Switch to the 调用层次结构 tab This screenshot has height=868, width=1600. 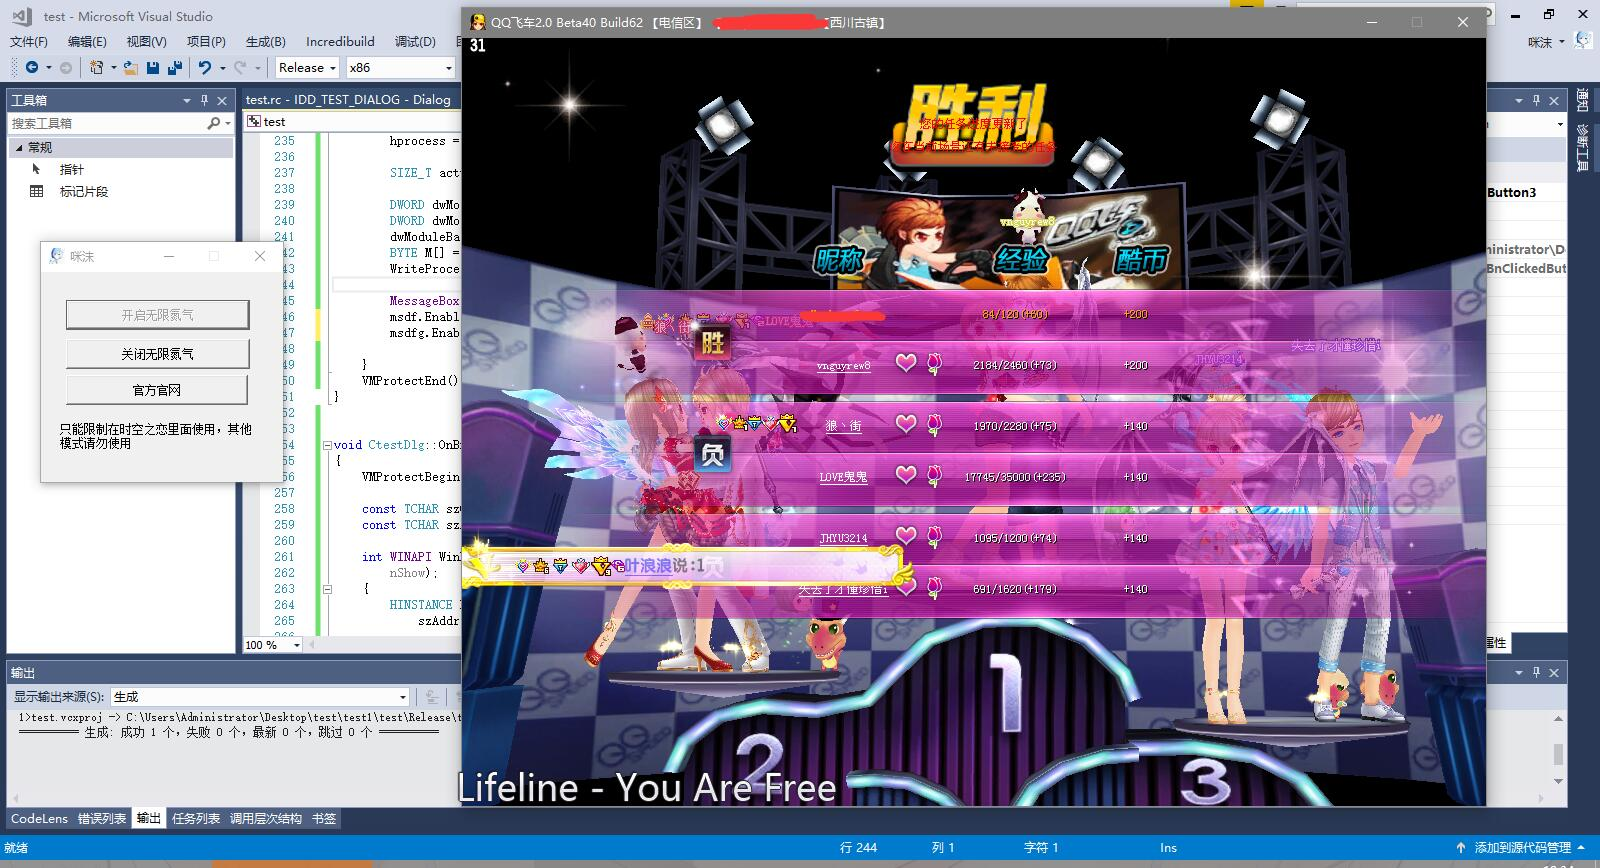[x=266, y=818]
